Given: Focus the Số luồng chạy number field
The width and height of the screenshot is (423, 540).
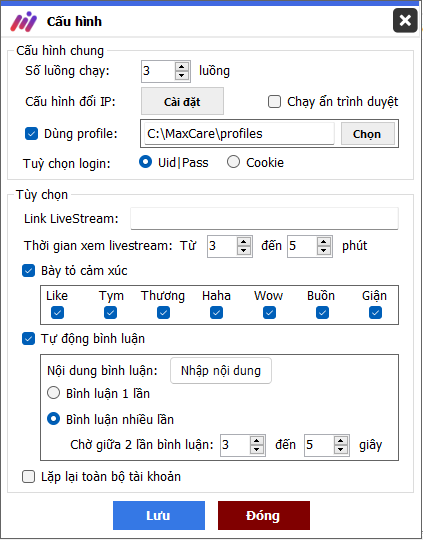Looking at the screenshot, I should point(158,71).
